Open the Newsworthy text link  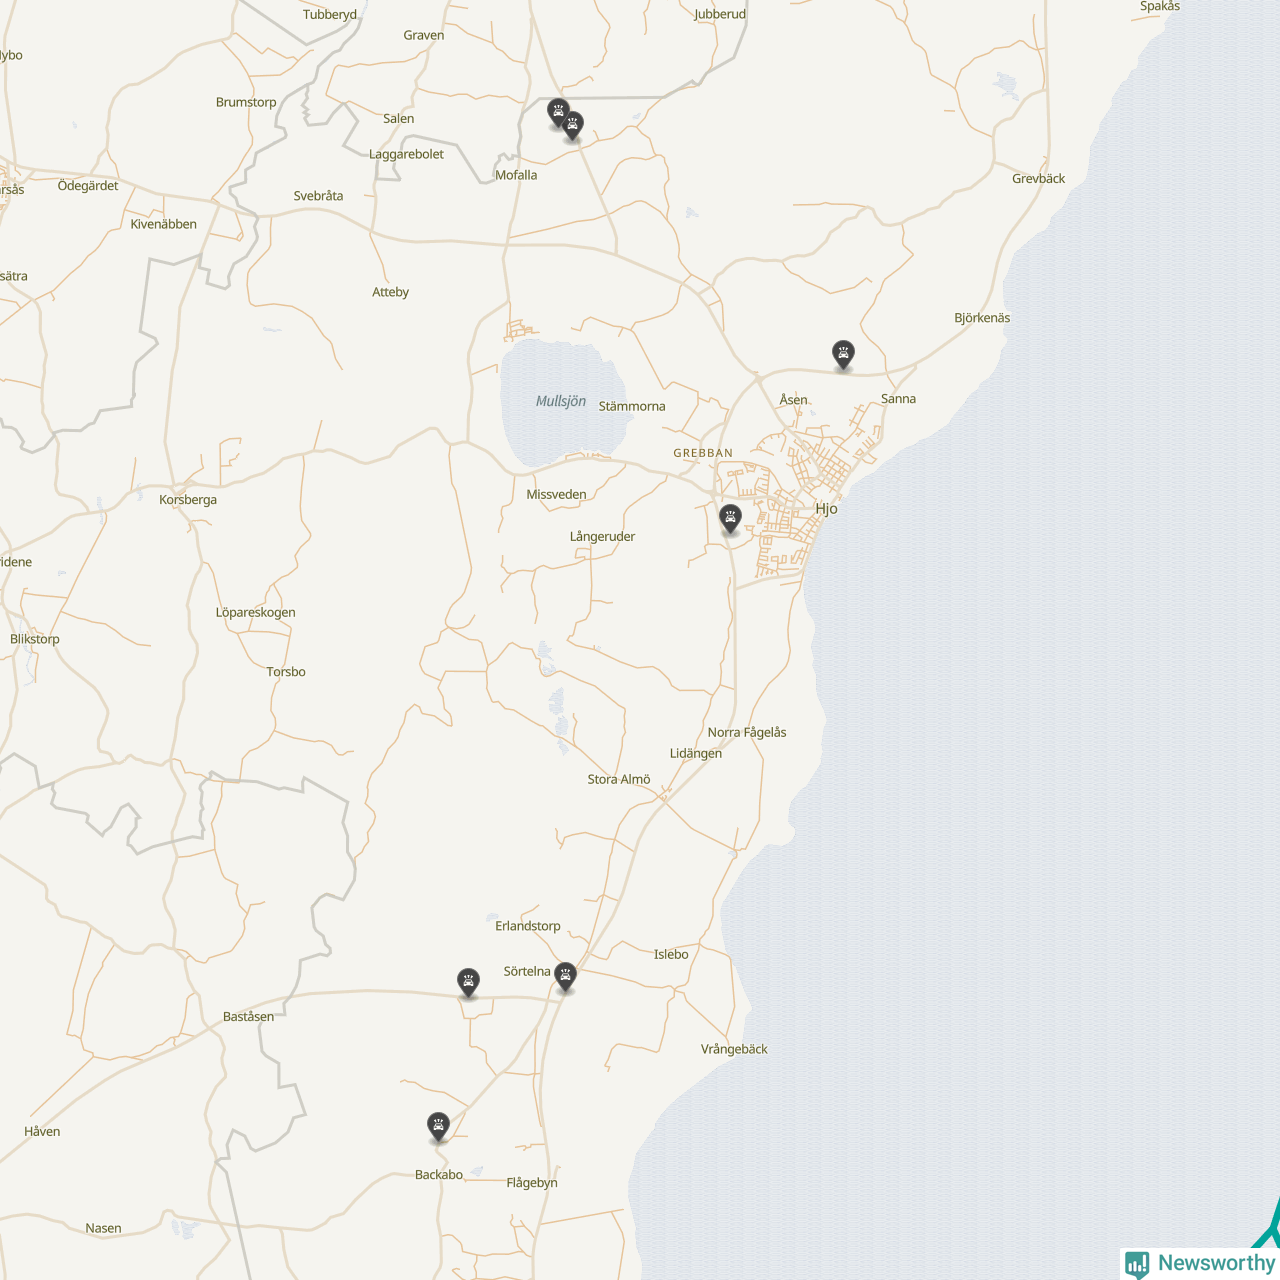pyautogui.click(x=1215, y=1263)
